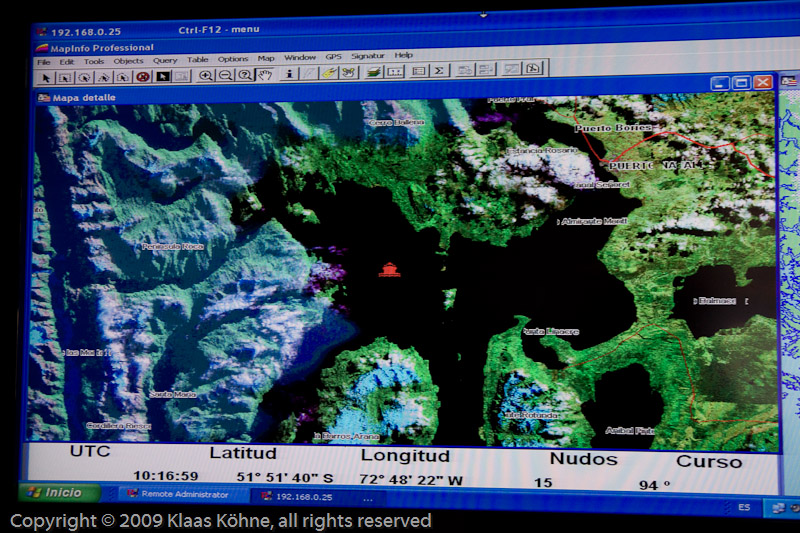Image resolution: width=800 pixels, height=533 pixels.
Task: Open the GPS menu
Action: 333,57
